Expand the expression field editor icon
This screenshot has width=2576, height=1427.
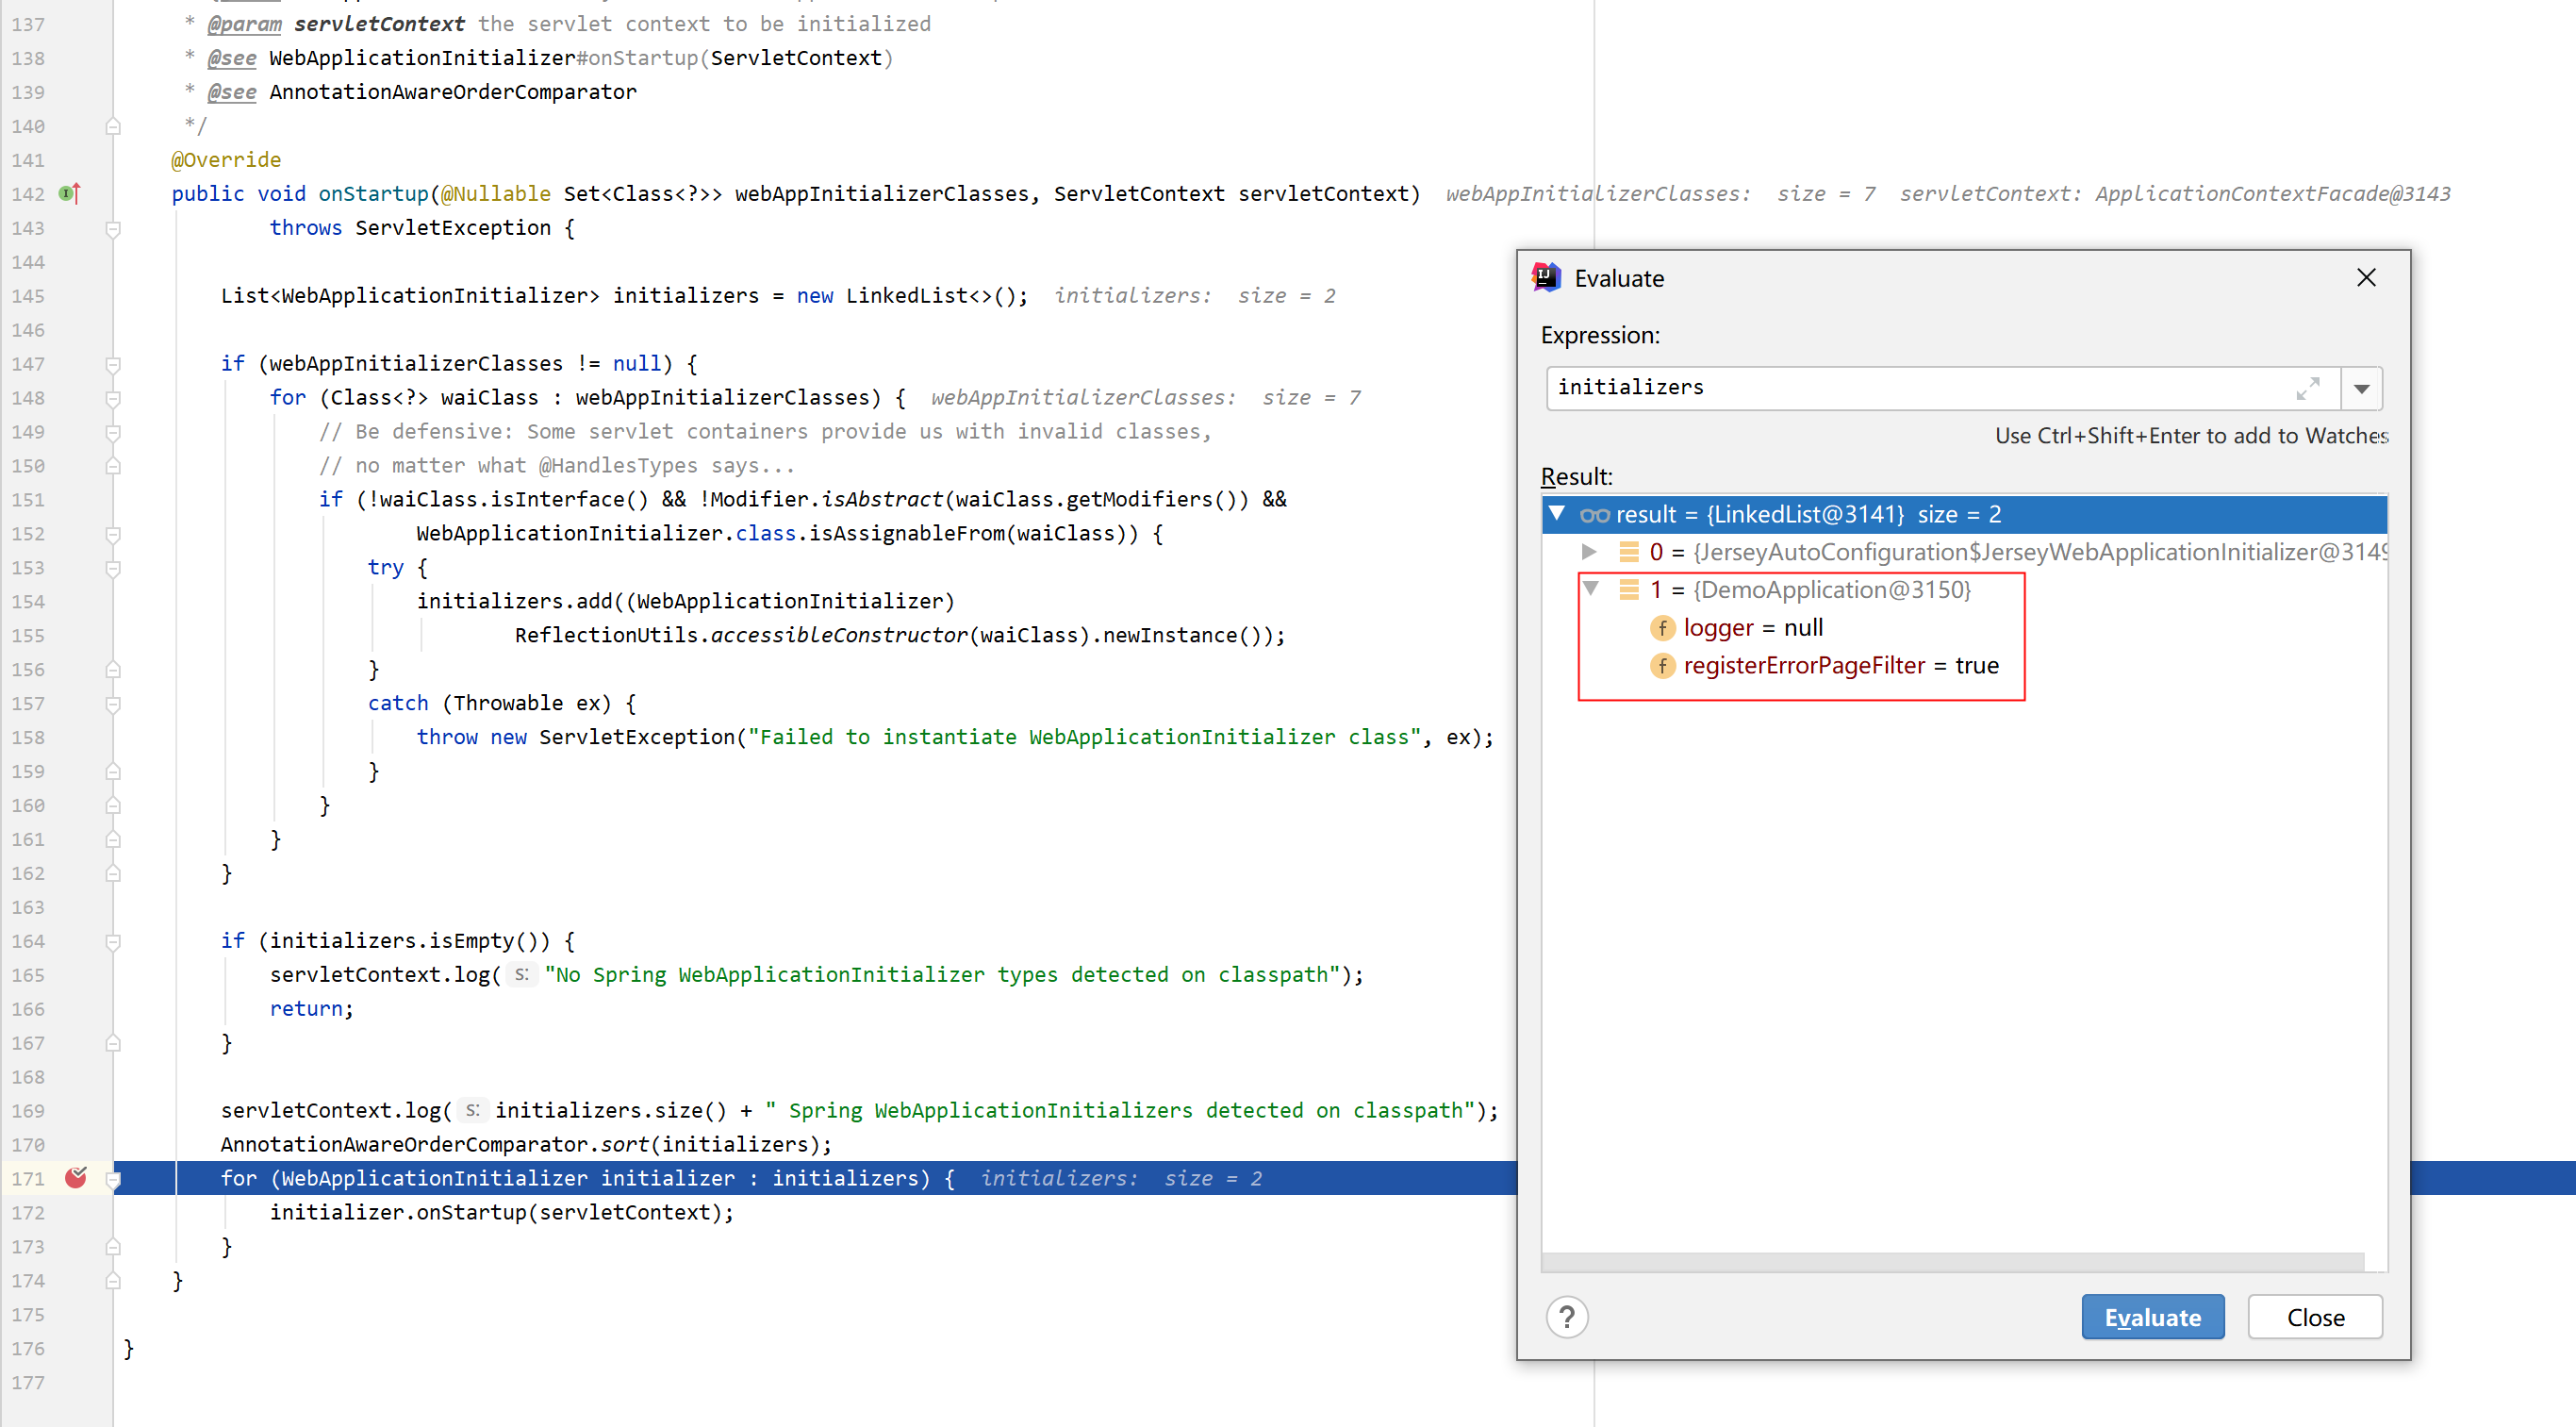coord(2309,389)
